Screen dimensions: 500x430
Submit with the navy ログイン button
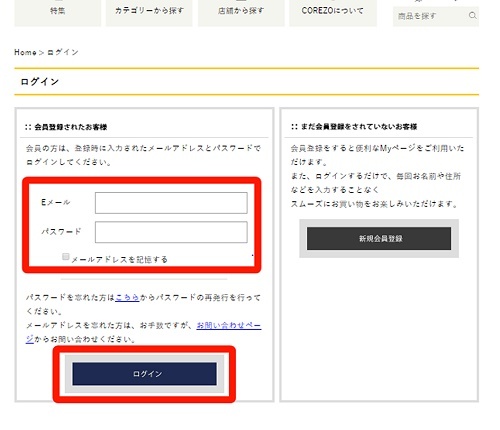(144, 374)
